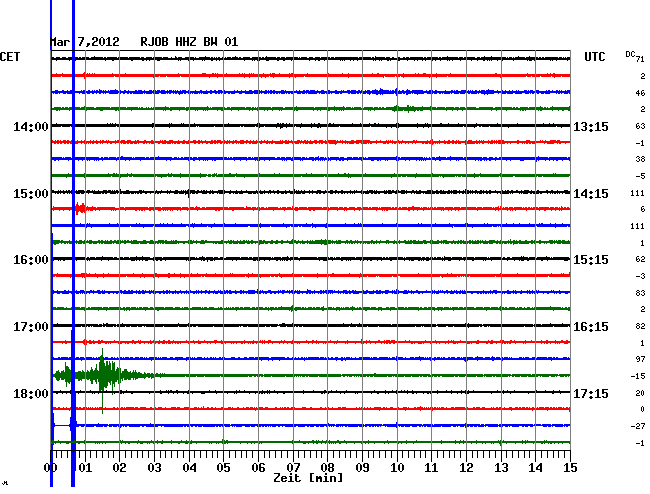Click the "14:15" UTC time label
This screenshot has width=650, height=494.
(x=591, y=194)
